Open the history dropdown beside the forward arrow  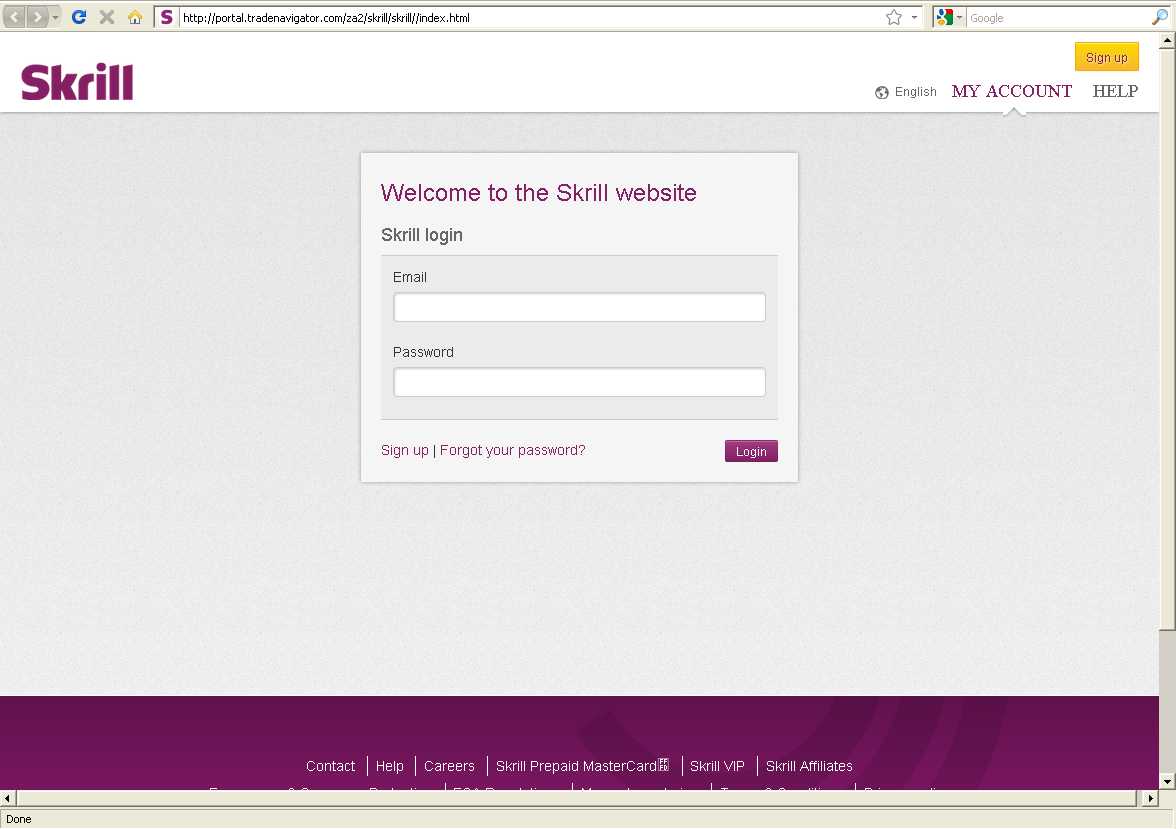tap(56, 17)
